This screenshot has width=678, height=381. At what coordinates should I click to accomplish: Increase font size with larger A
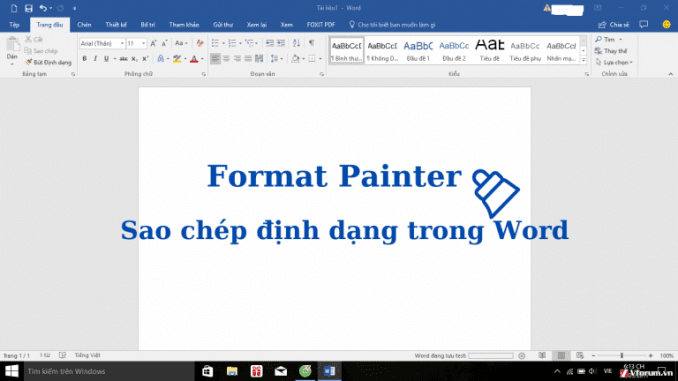click(x=153, y=43)
